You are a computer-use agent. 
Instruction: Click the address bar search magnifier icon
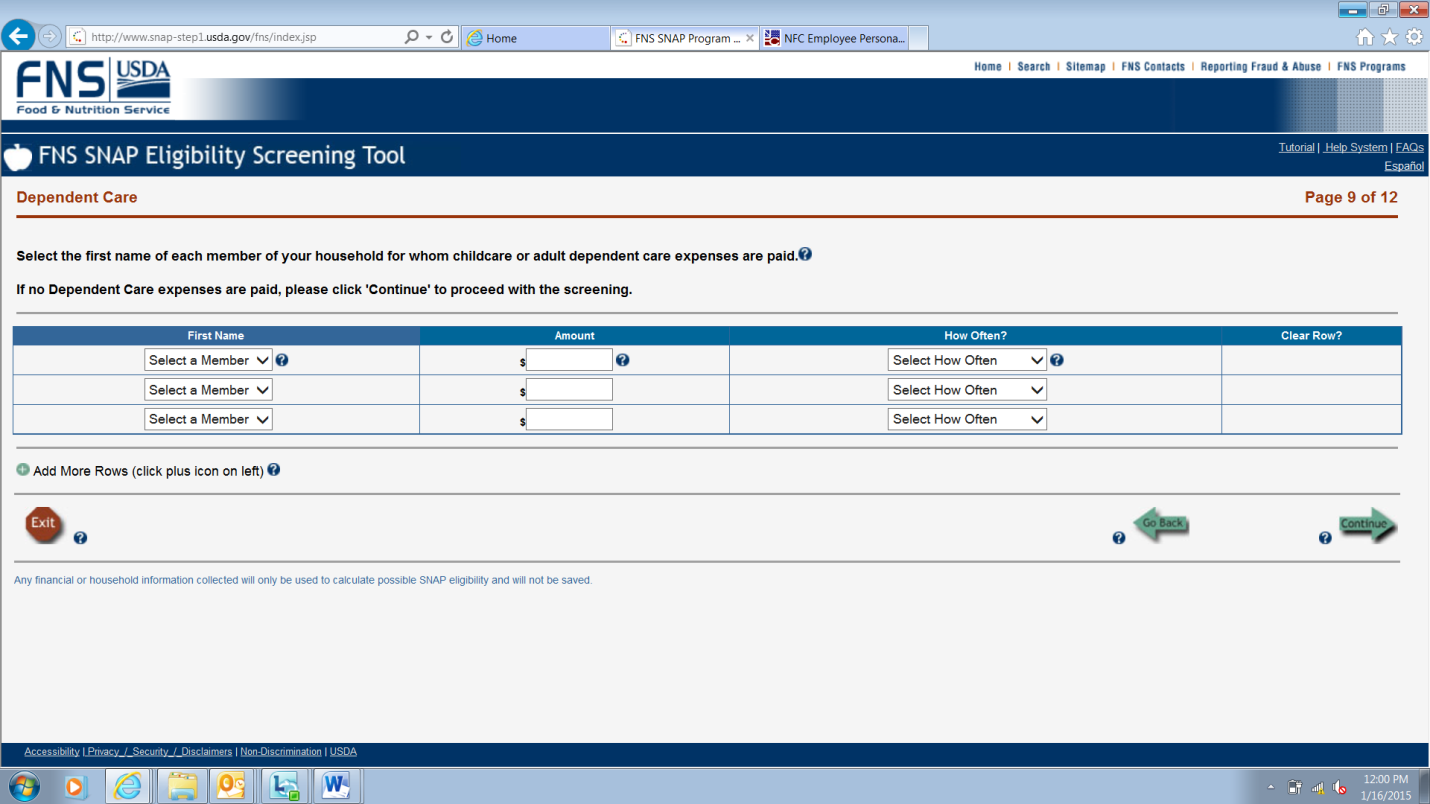point(411,37)
